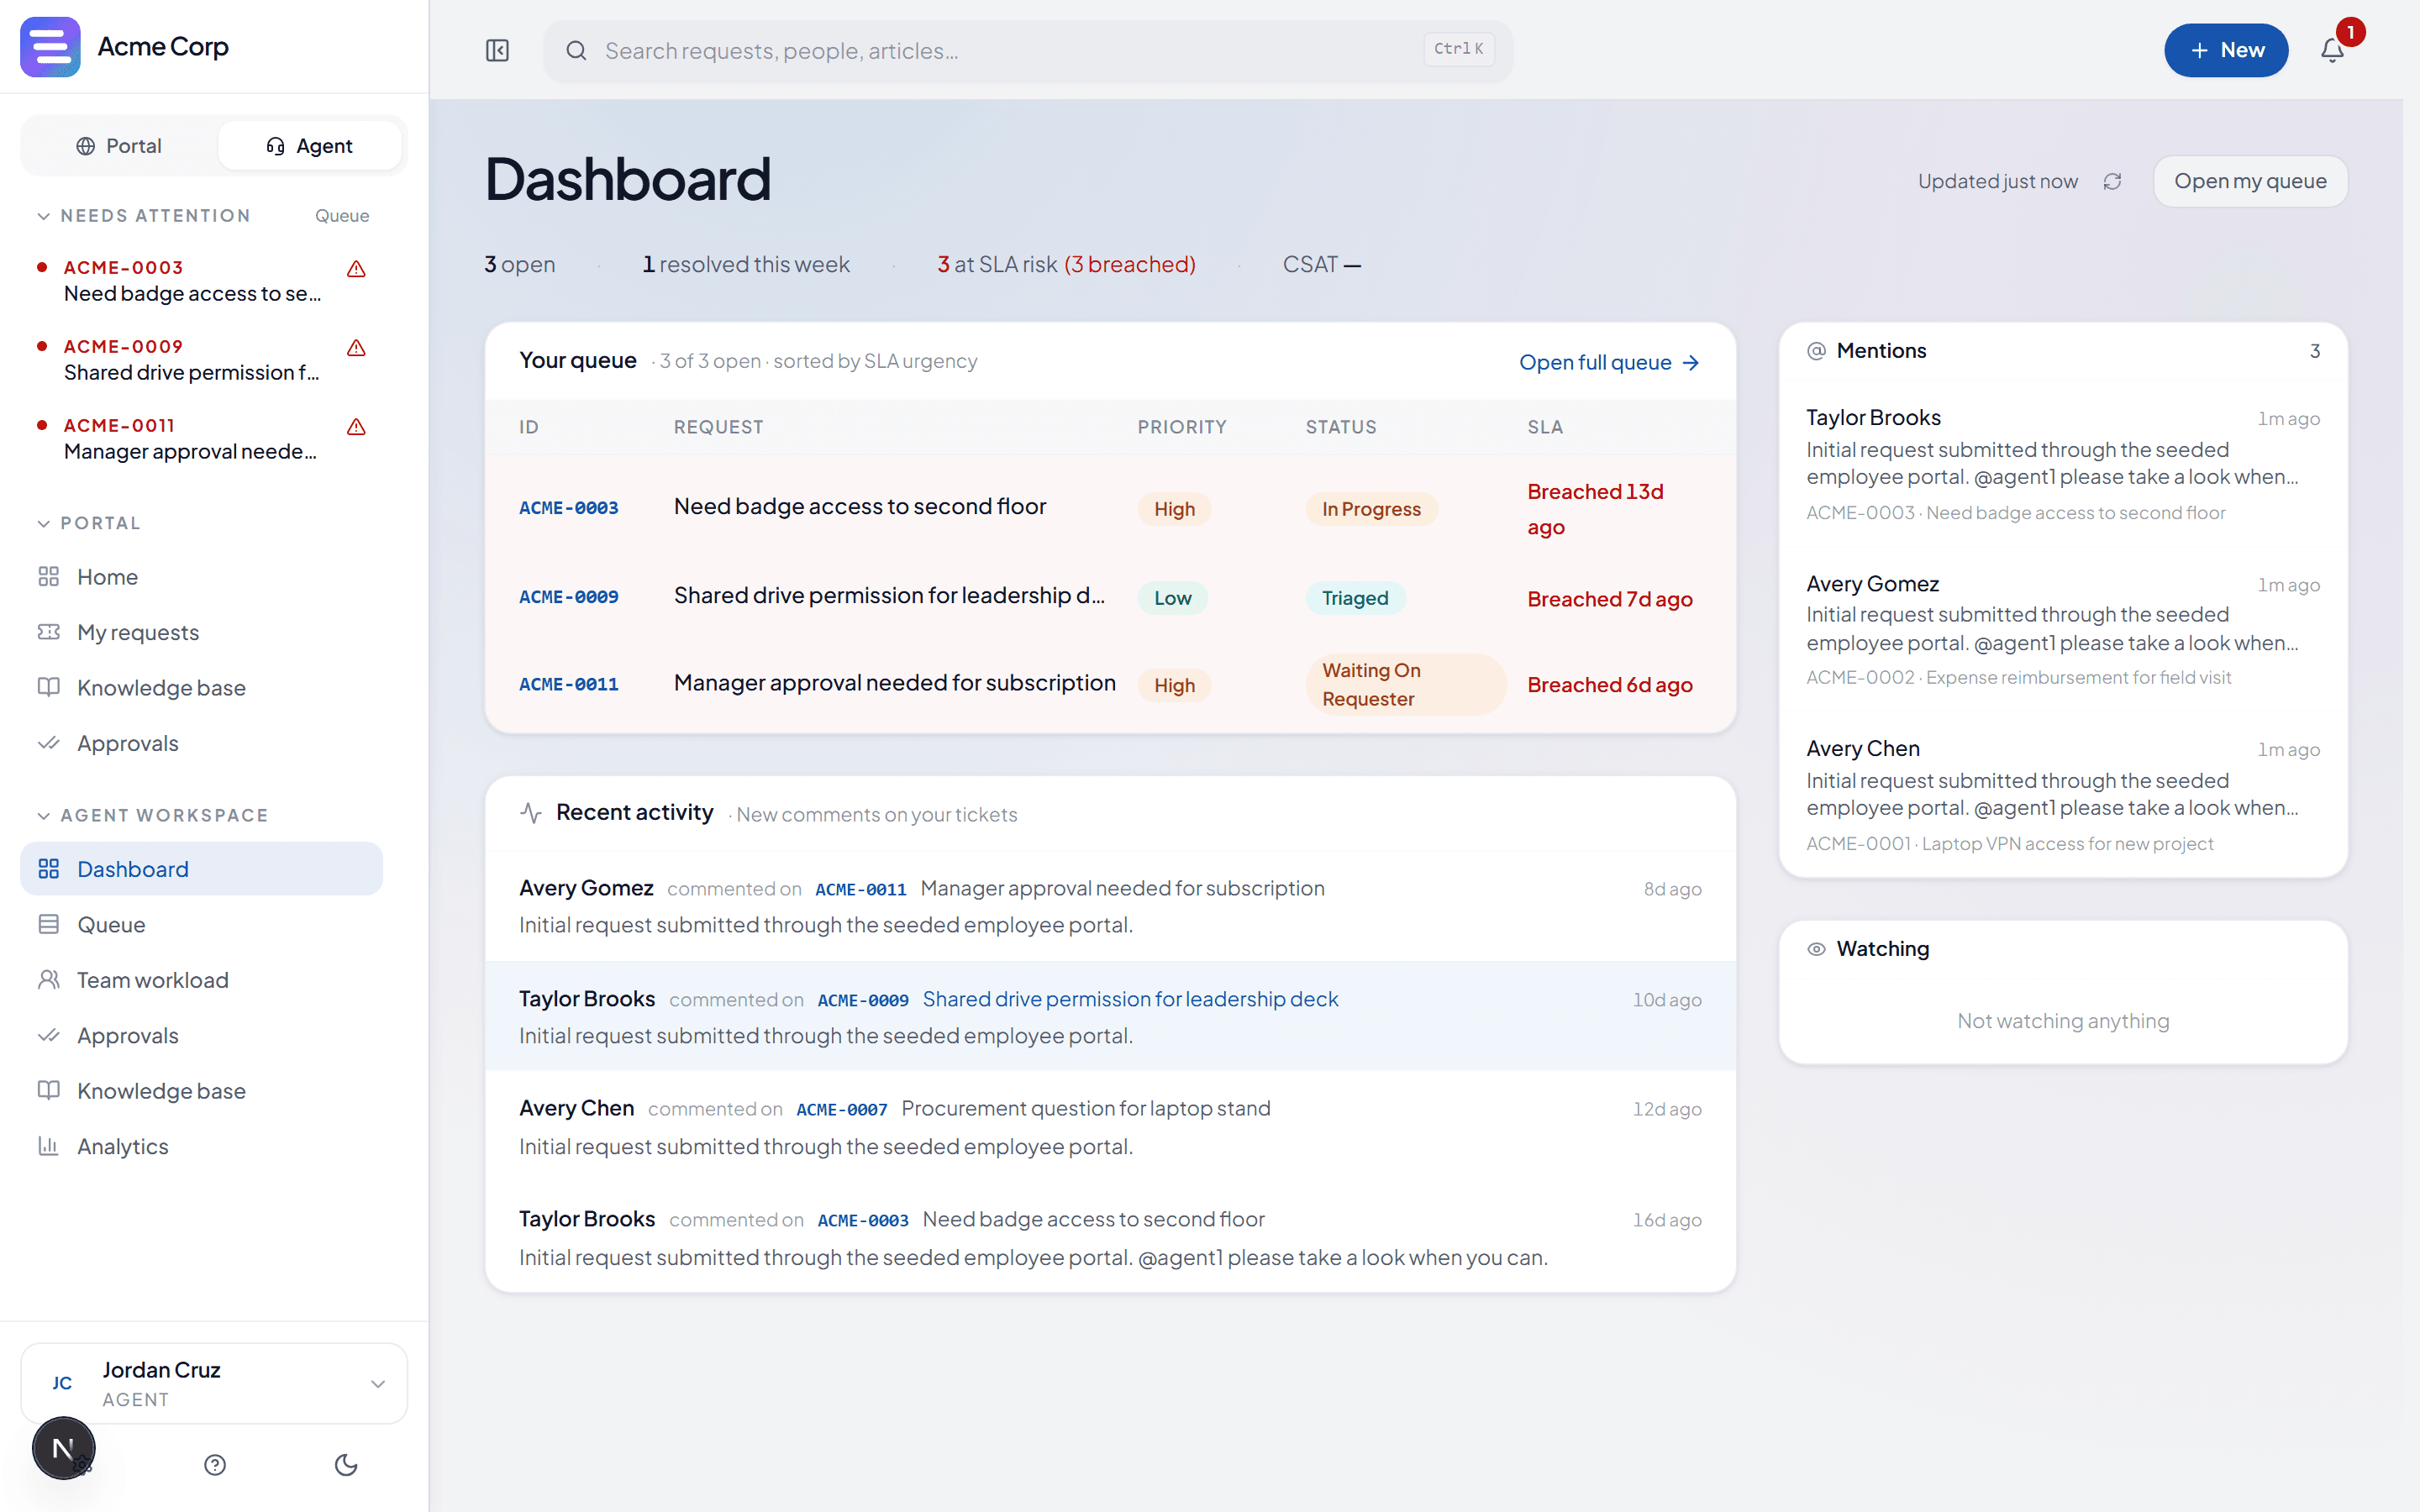The image size is (2420, 1512).
Task: Click Shared drive permission for leadership deck link
Action: tap(1130, 999)
